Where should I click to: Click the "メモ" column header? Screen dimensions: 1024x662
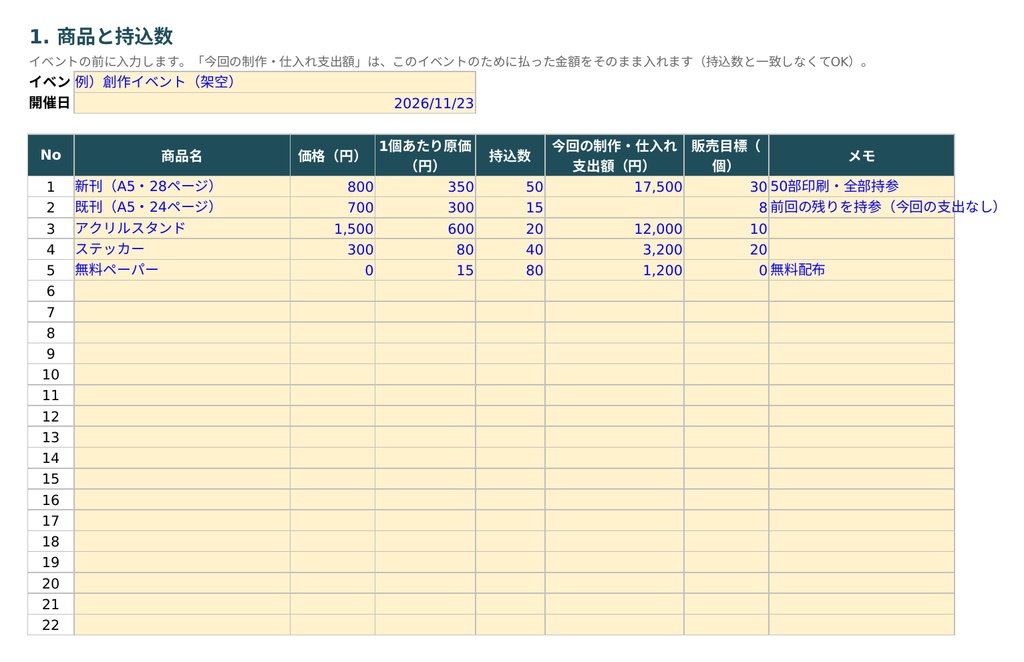click(x=861, y=155)
